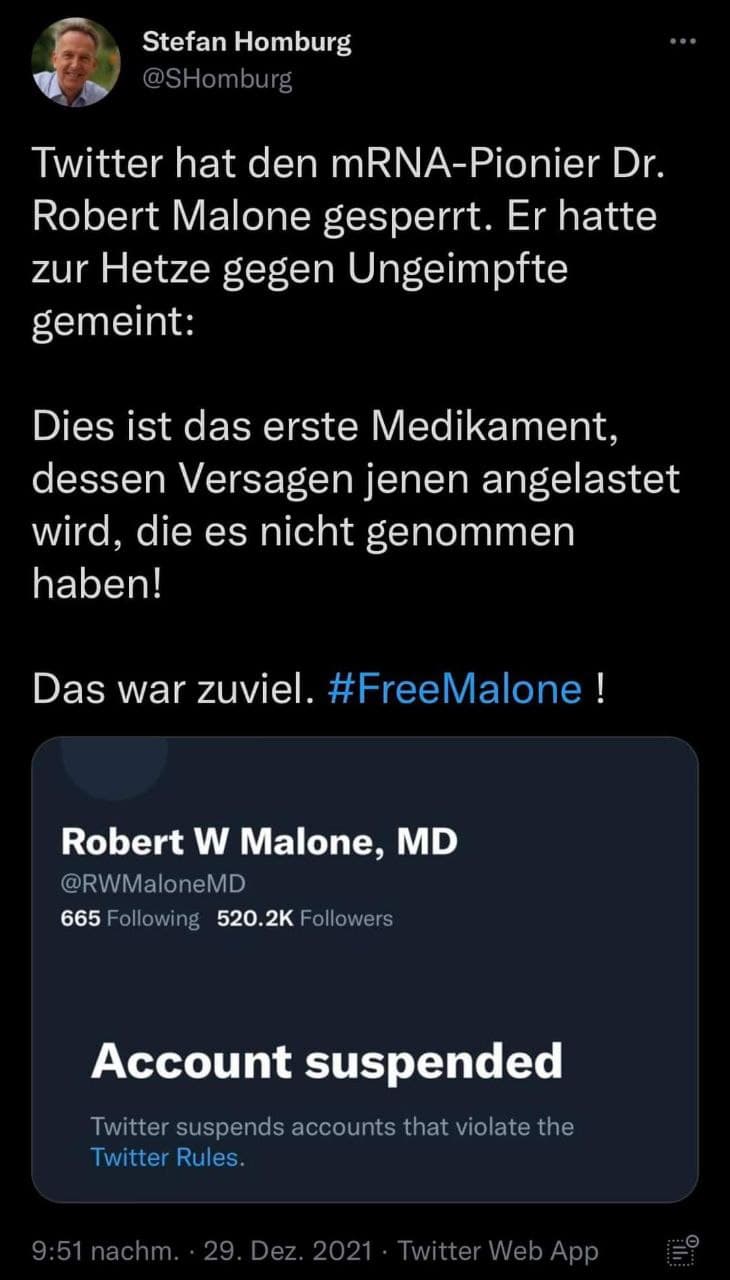
Task: Click the Stefan Homburg display name
Action: point(246,42)
